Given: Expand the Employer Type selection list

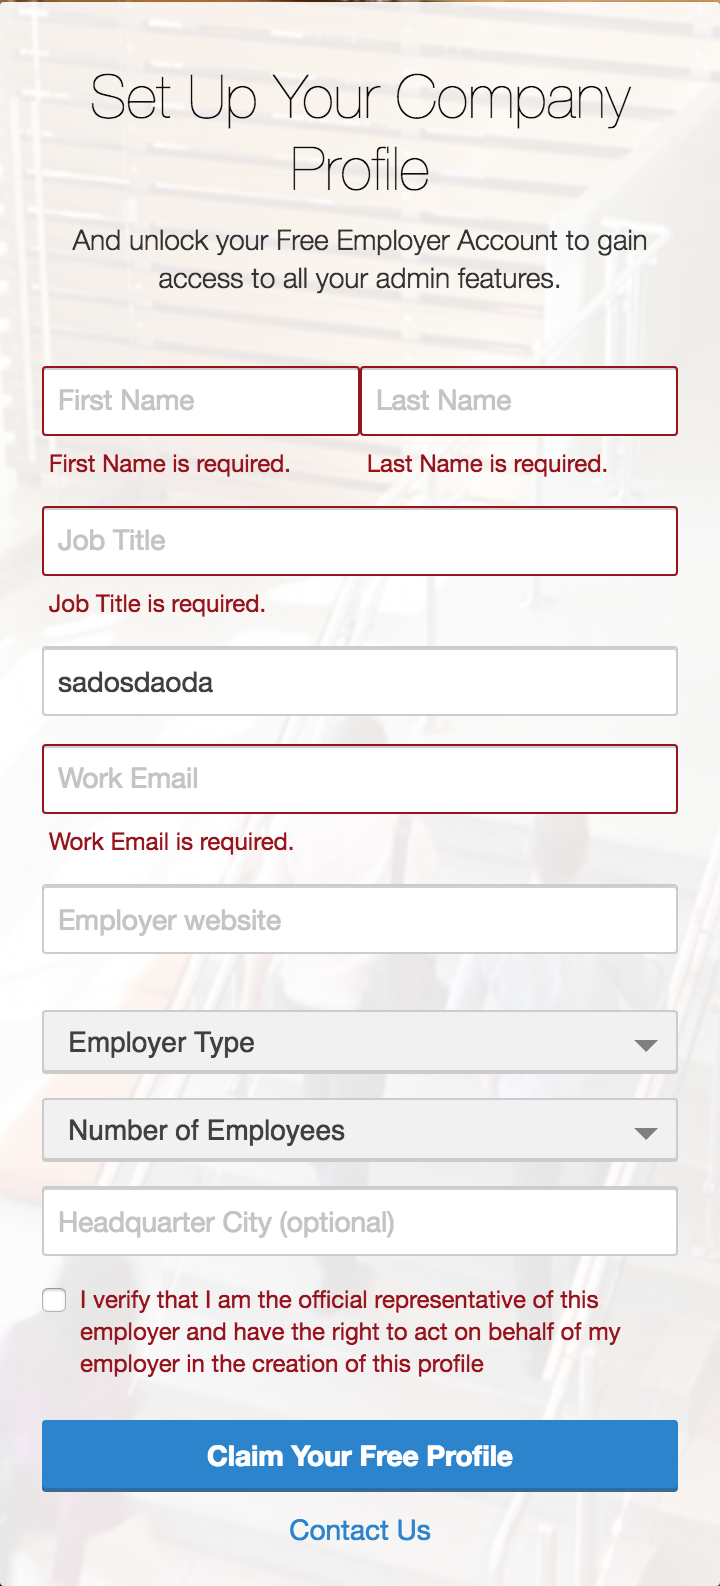Looking at the screenshot, I should click(360, 1041).
